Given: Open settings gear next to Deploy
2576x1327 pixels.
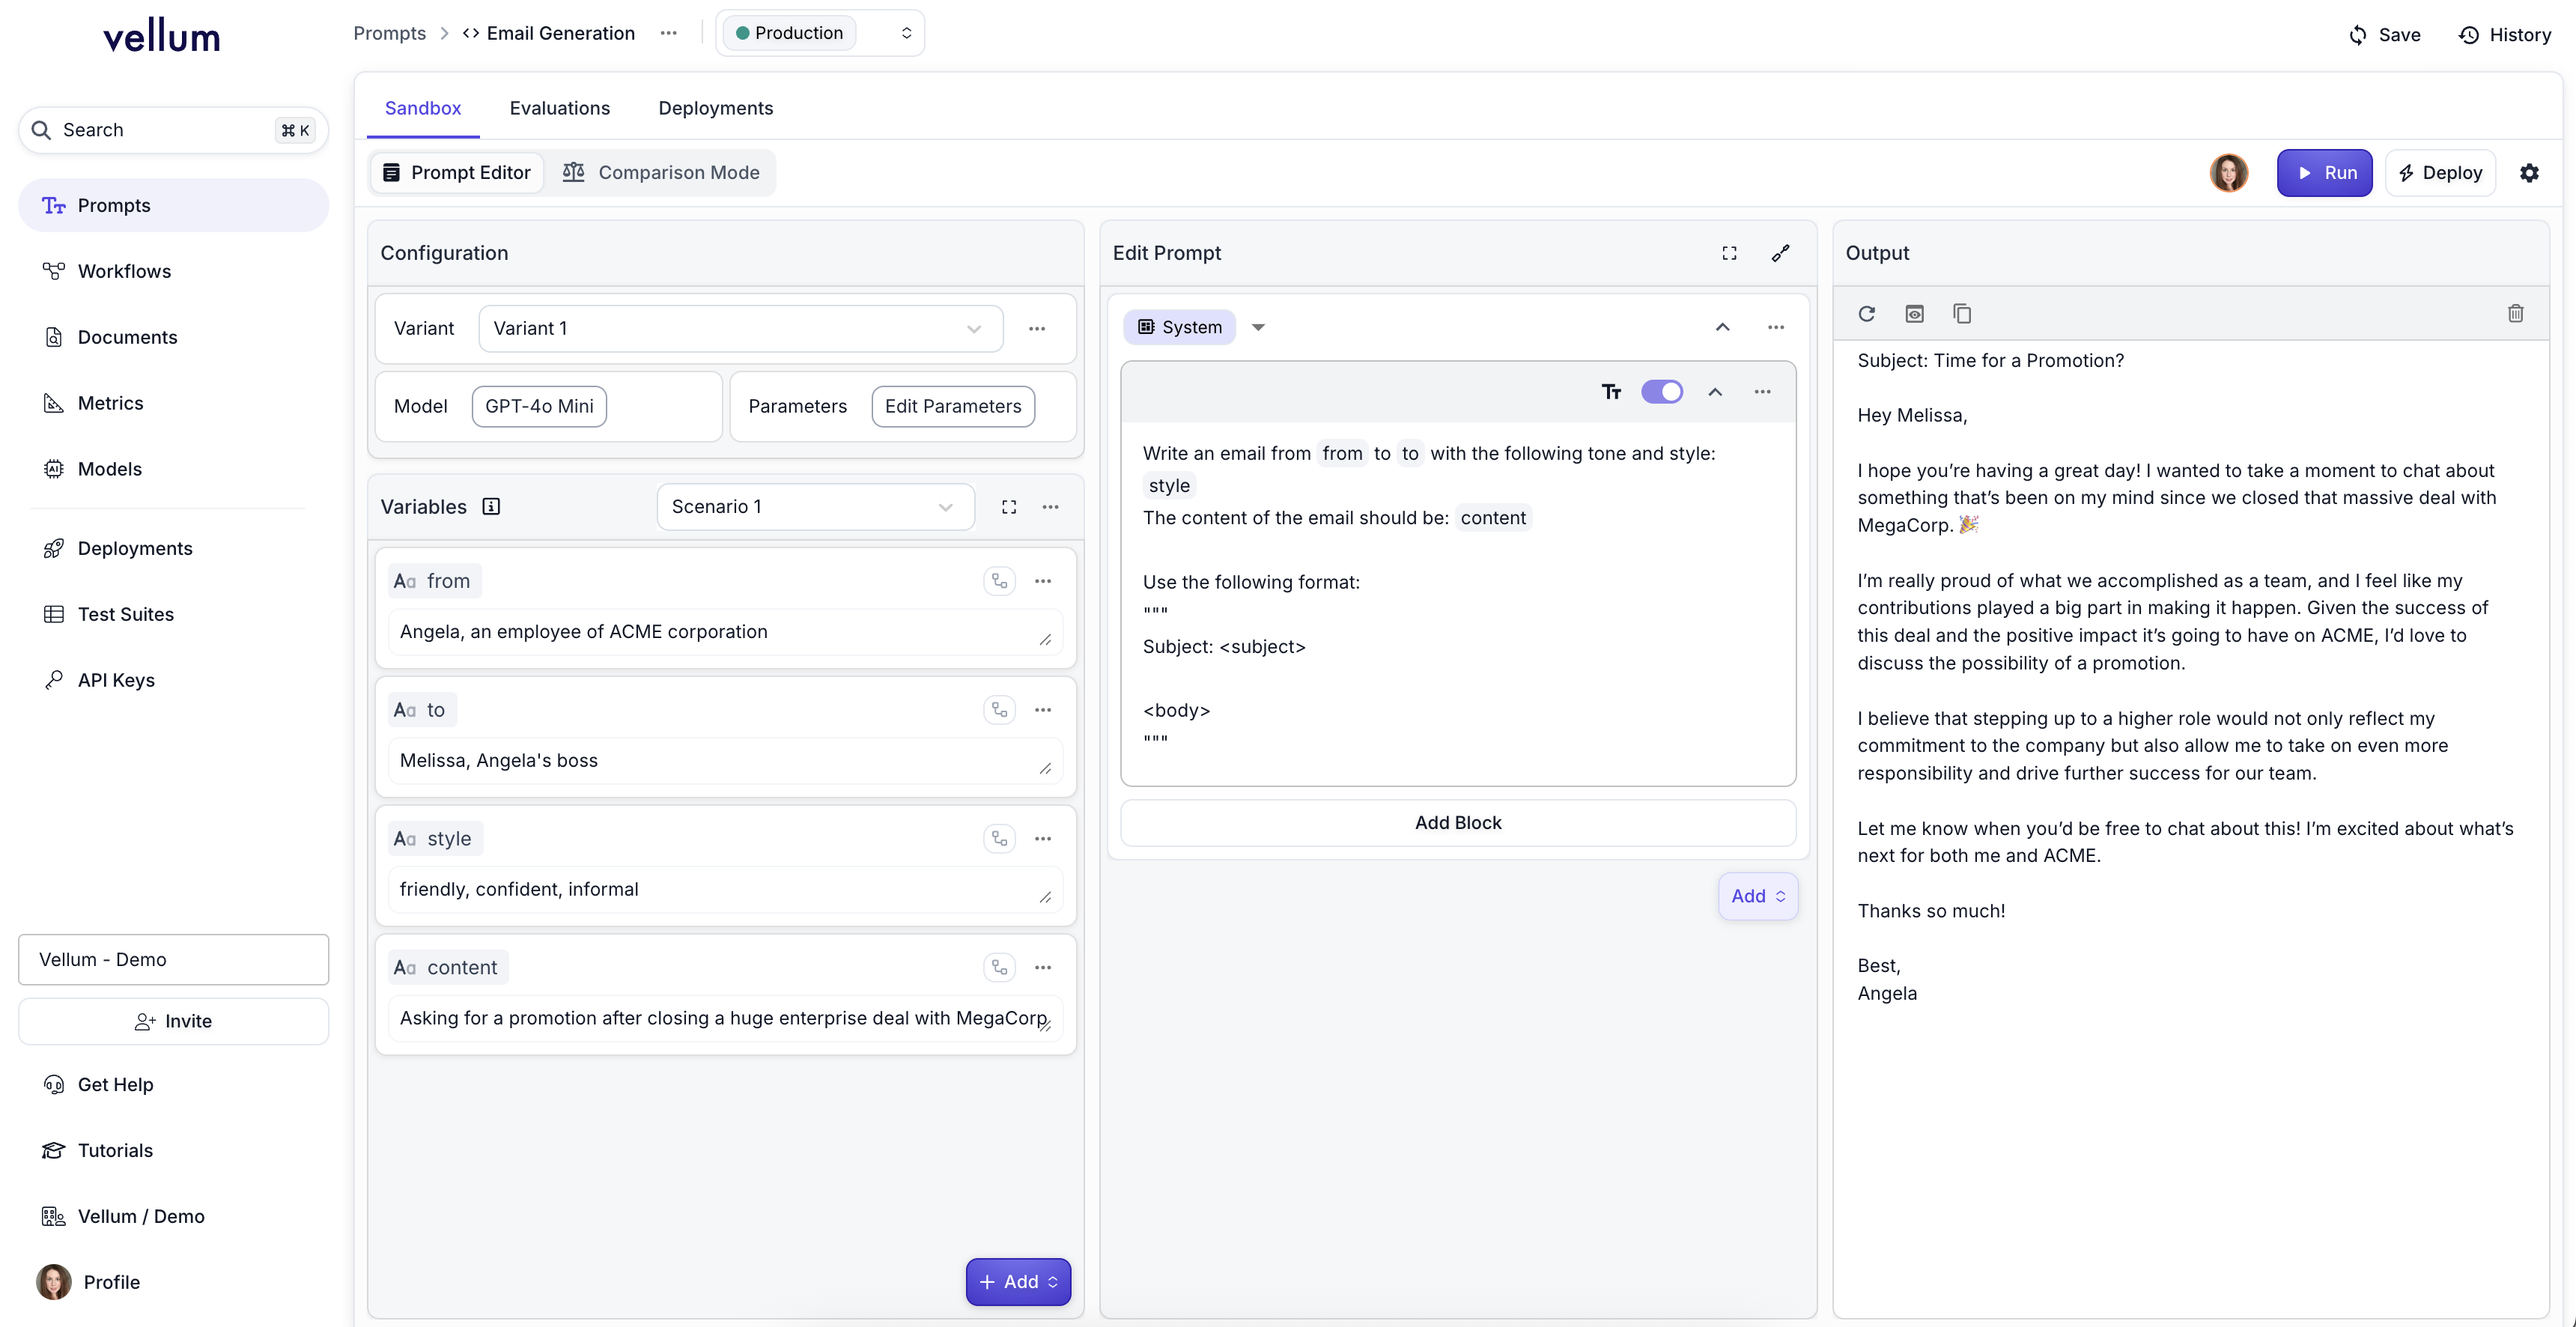Looking at the screenshot, I should [2529, 173].
